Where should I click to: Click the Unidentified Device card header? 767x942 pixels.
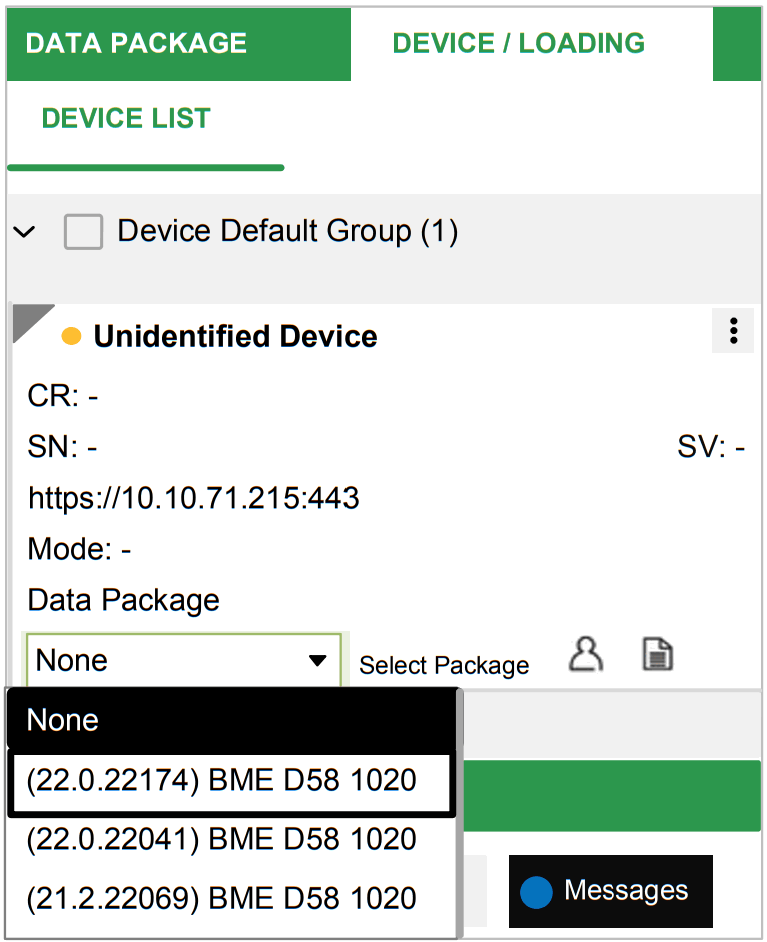(235, 337)
